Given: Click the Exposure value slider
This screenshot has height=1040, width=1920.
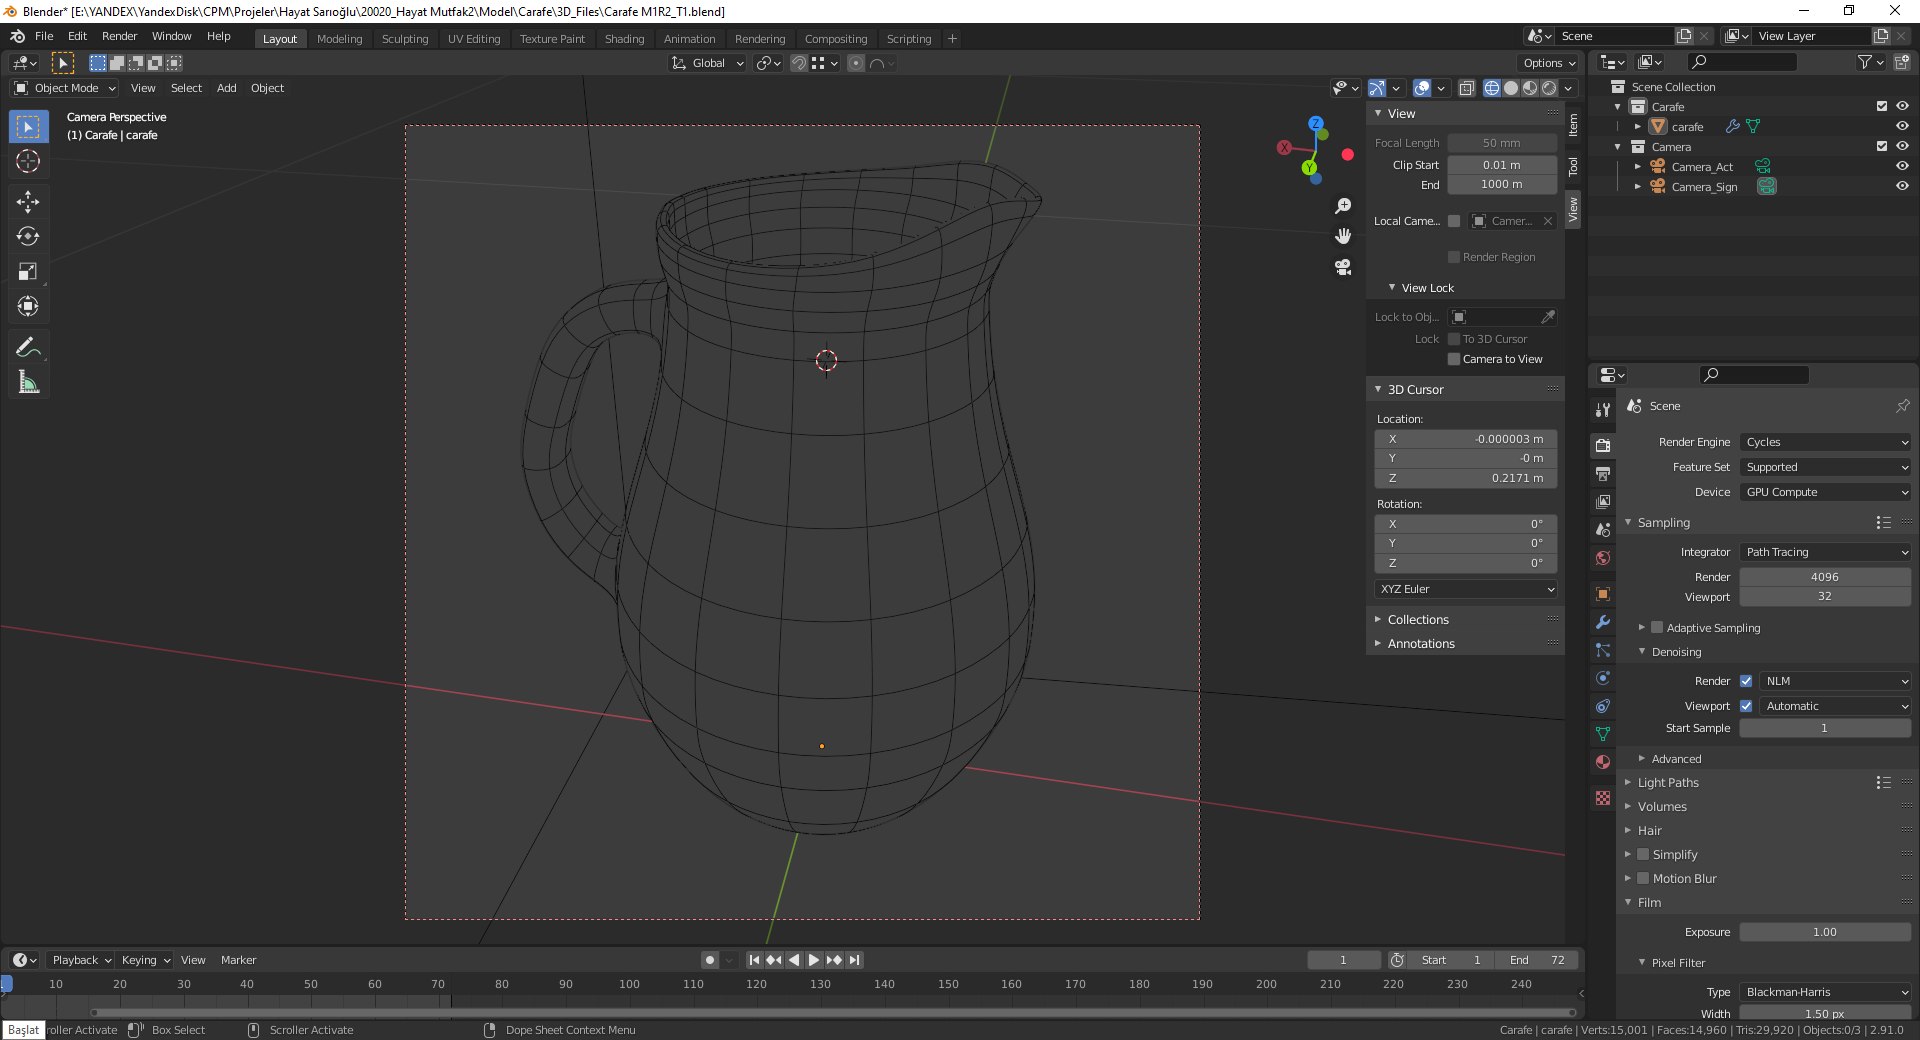Looking at the screenshot, I should (1825, 932).
